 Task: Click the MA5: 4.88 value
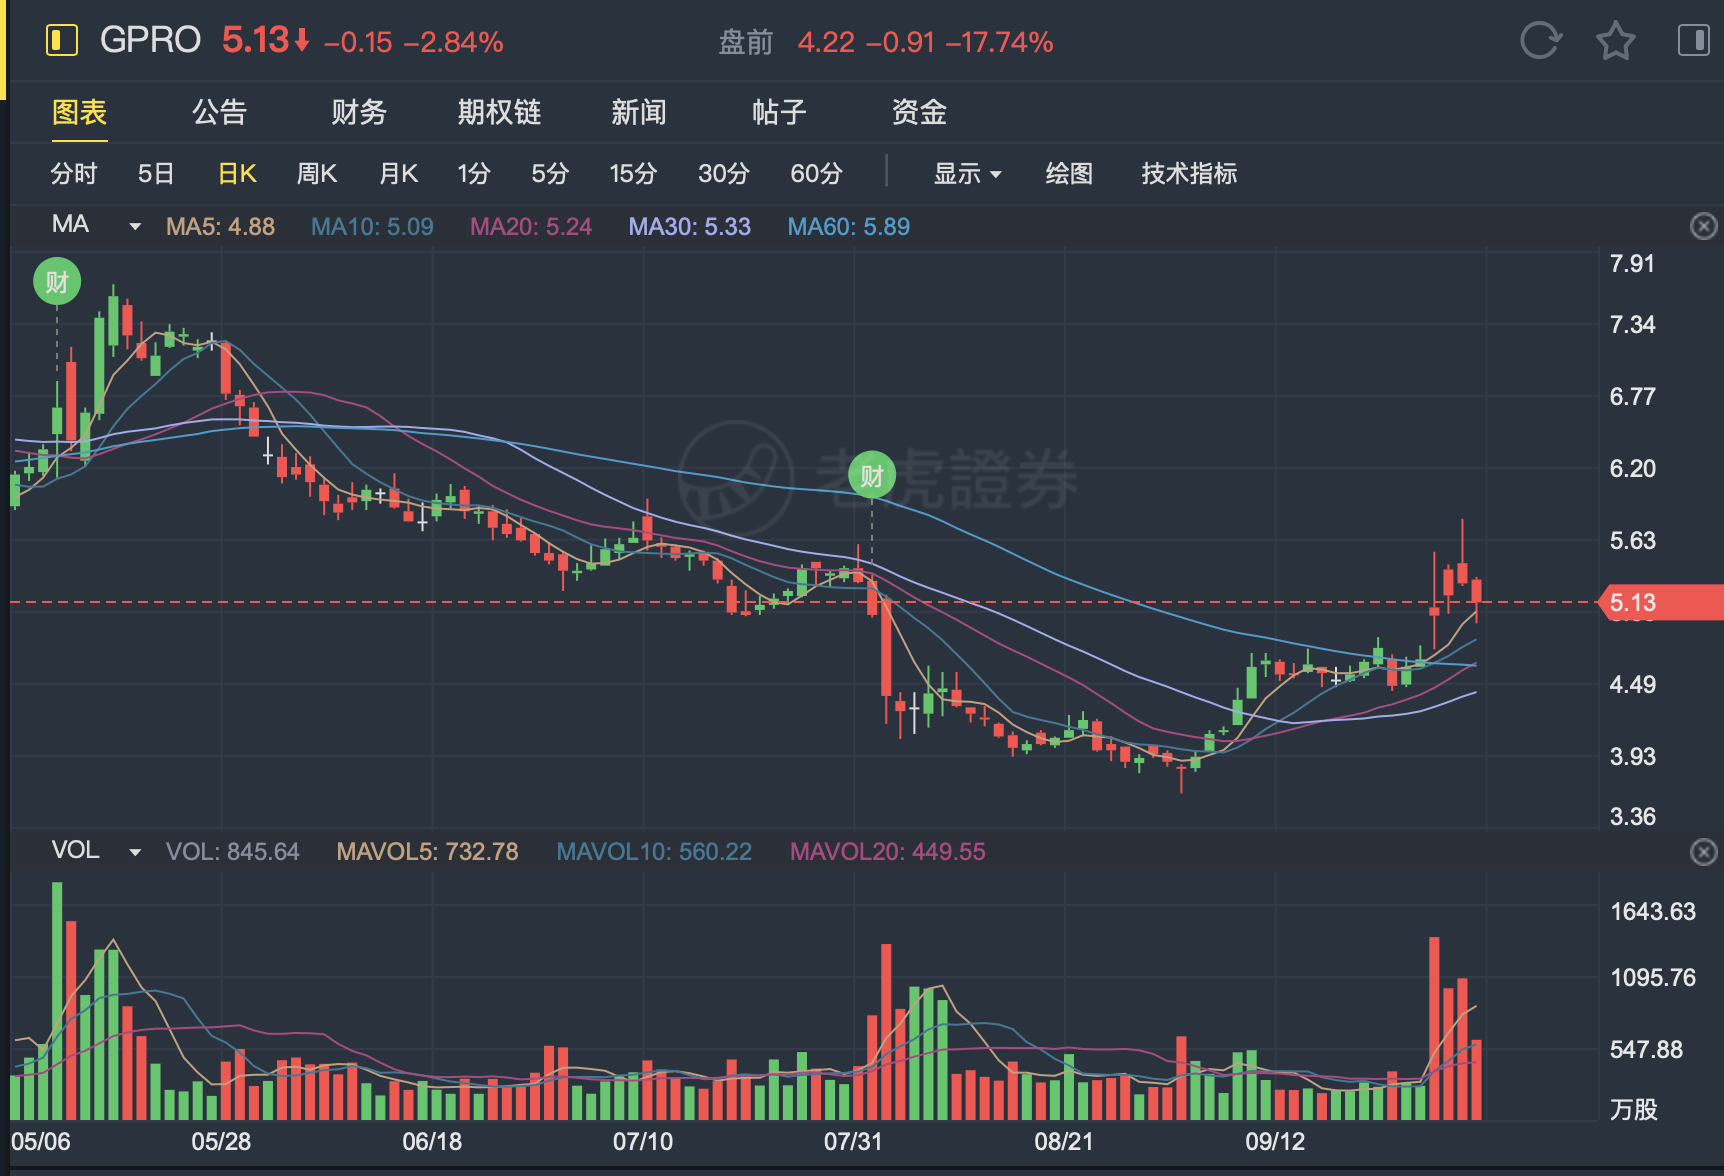(220, 227)
